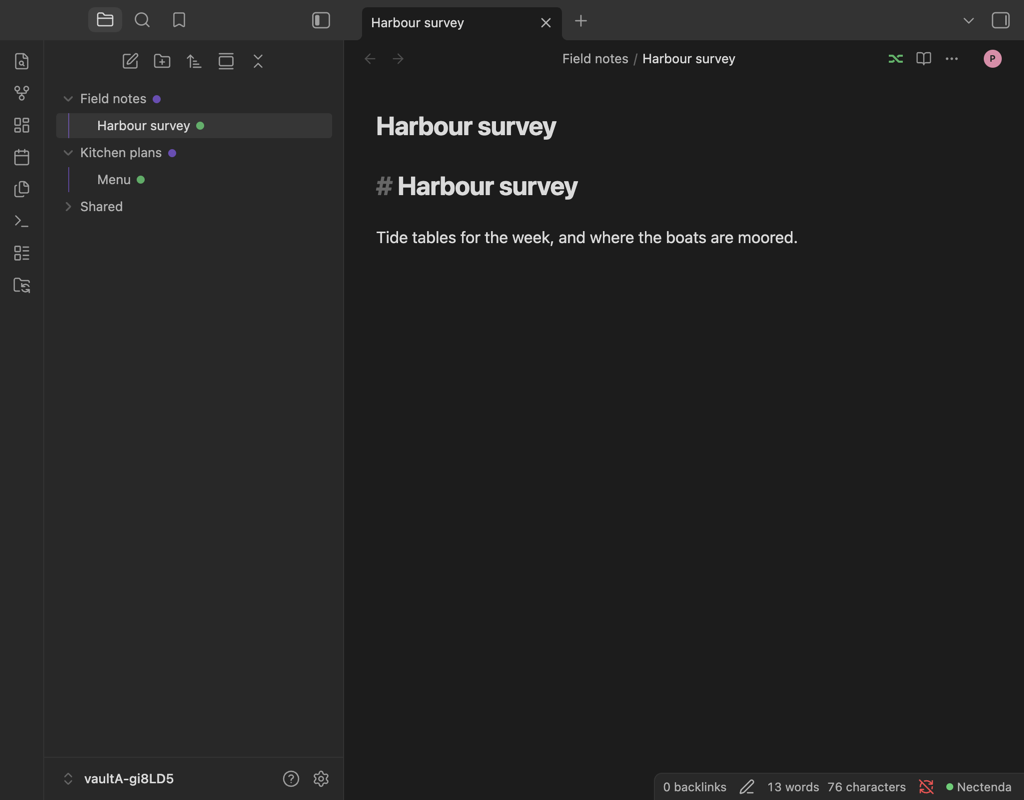Toggle the left sidebar
This screenshot has width=1024, height=800.
pyautogui.click(x=321, y=20)
